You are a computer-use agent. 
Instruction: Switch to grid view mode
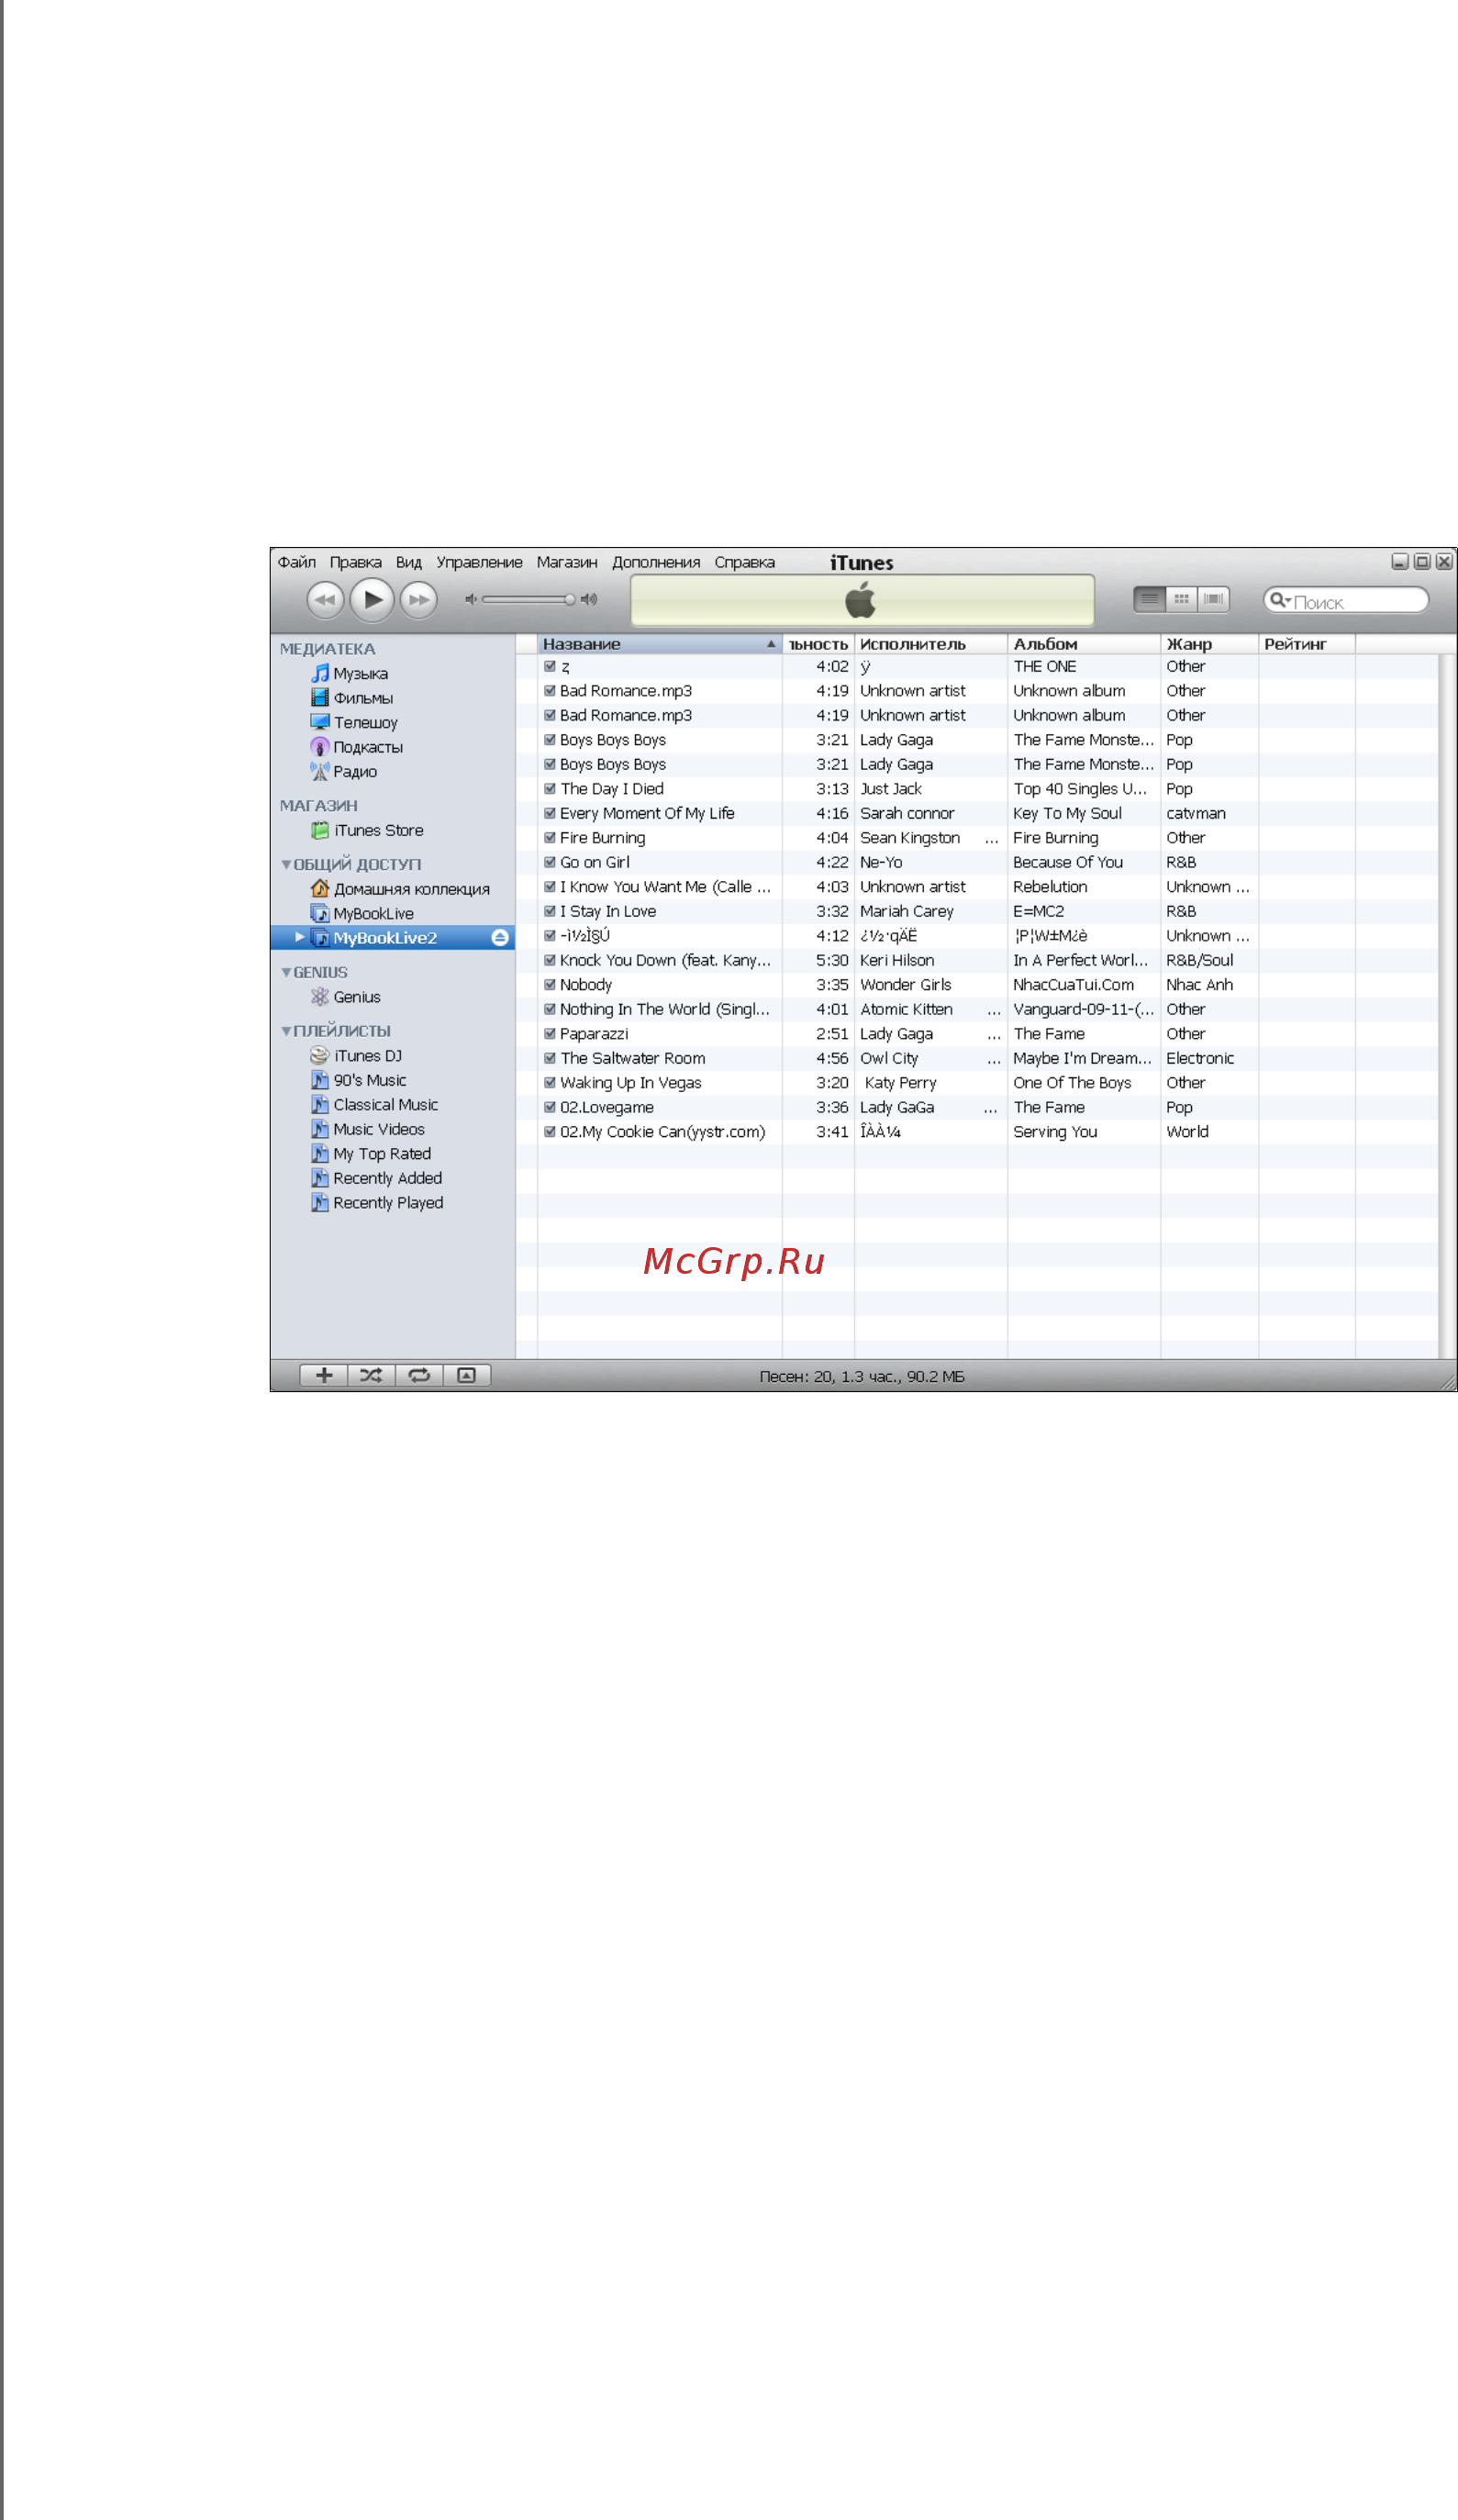tap(1181, 599)
